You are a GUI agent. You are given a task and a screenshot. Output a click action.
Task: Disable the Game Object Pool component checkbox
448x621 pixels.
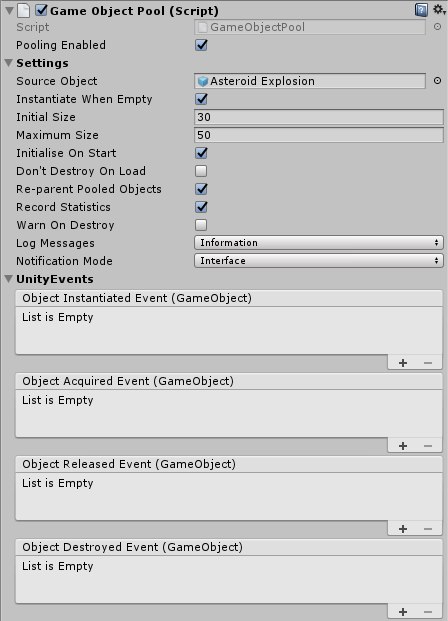41,10
